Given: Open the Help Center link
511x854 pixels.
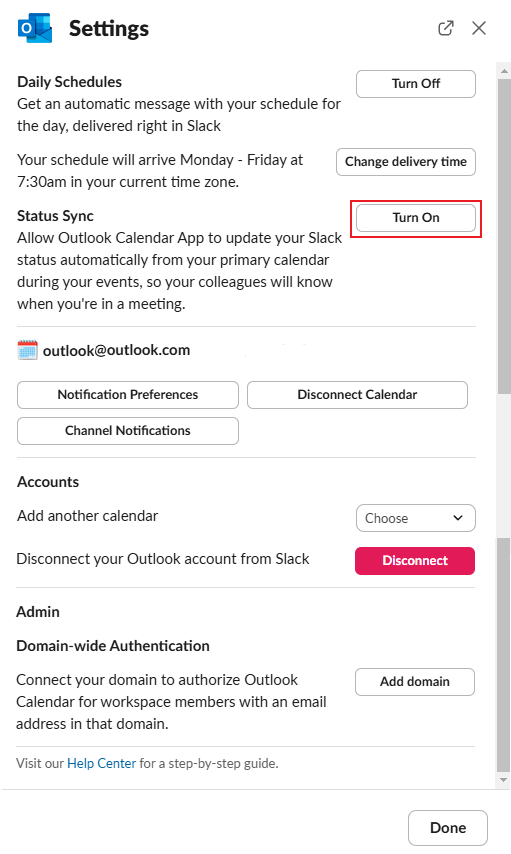Looking at the screenshot, I should (101, 764).
